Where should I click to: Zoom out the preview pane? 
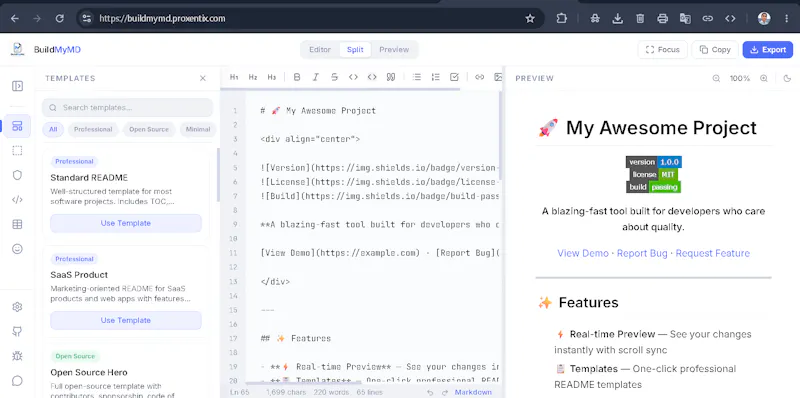pyautogui.click(x=716, y=79)
